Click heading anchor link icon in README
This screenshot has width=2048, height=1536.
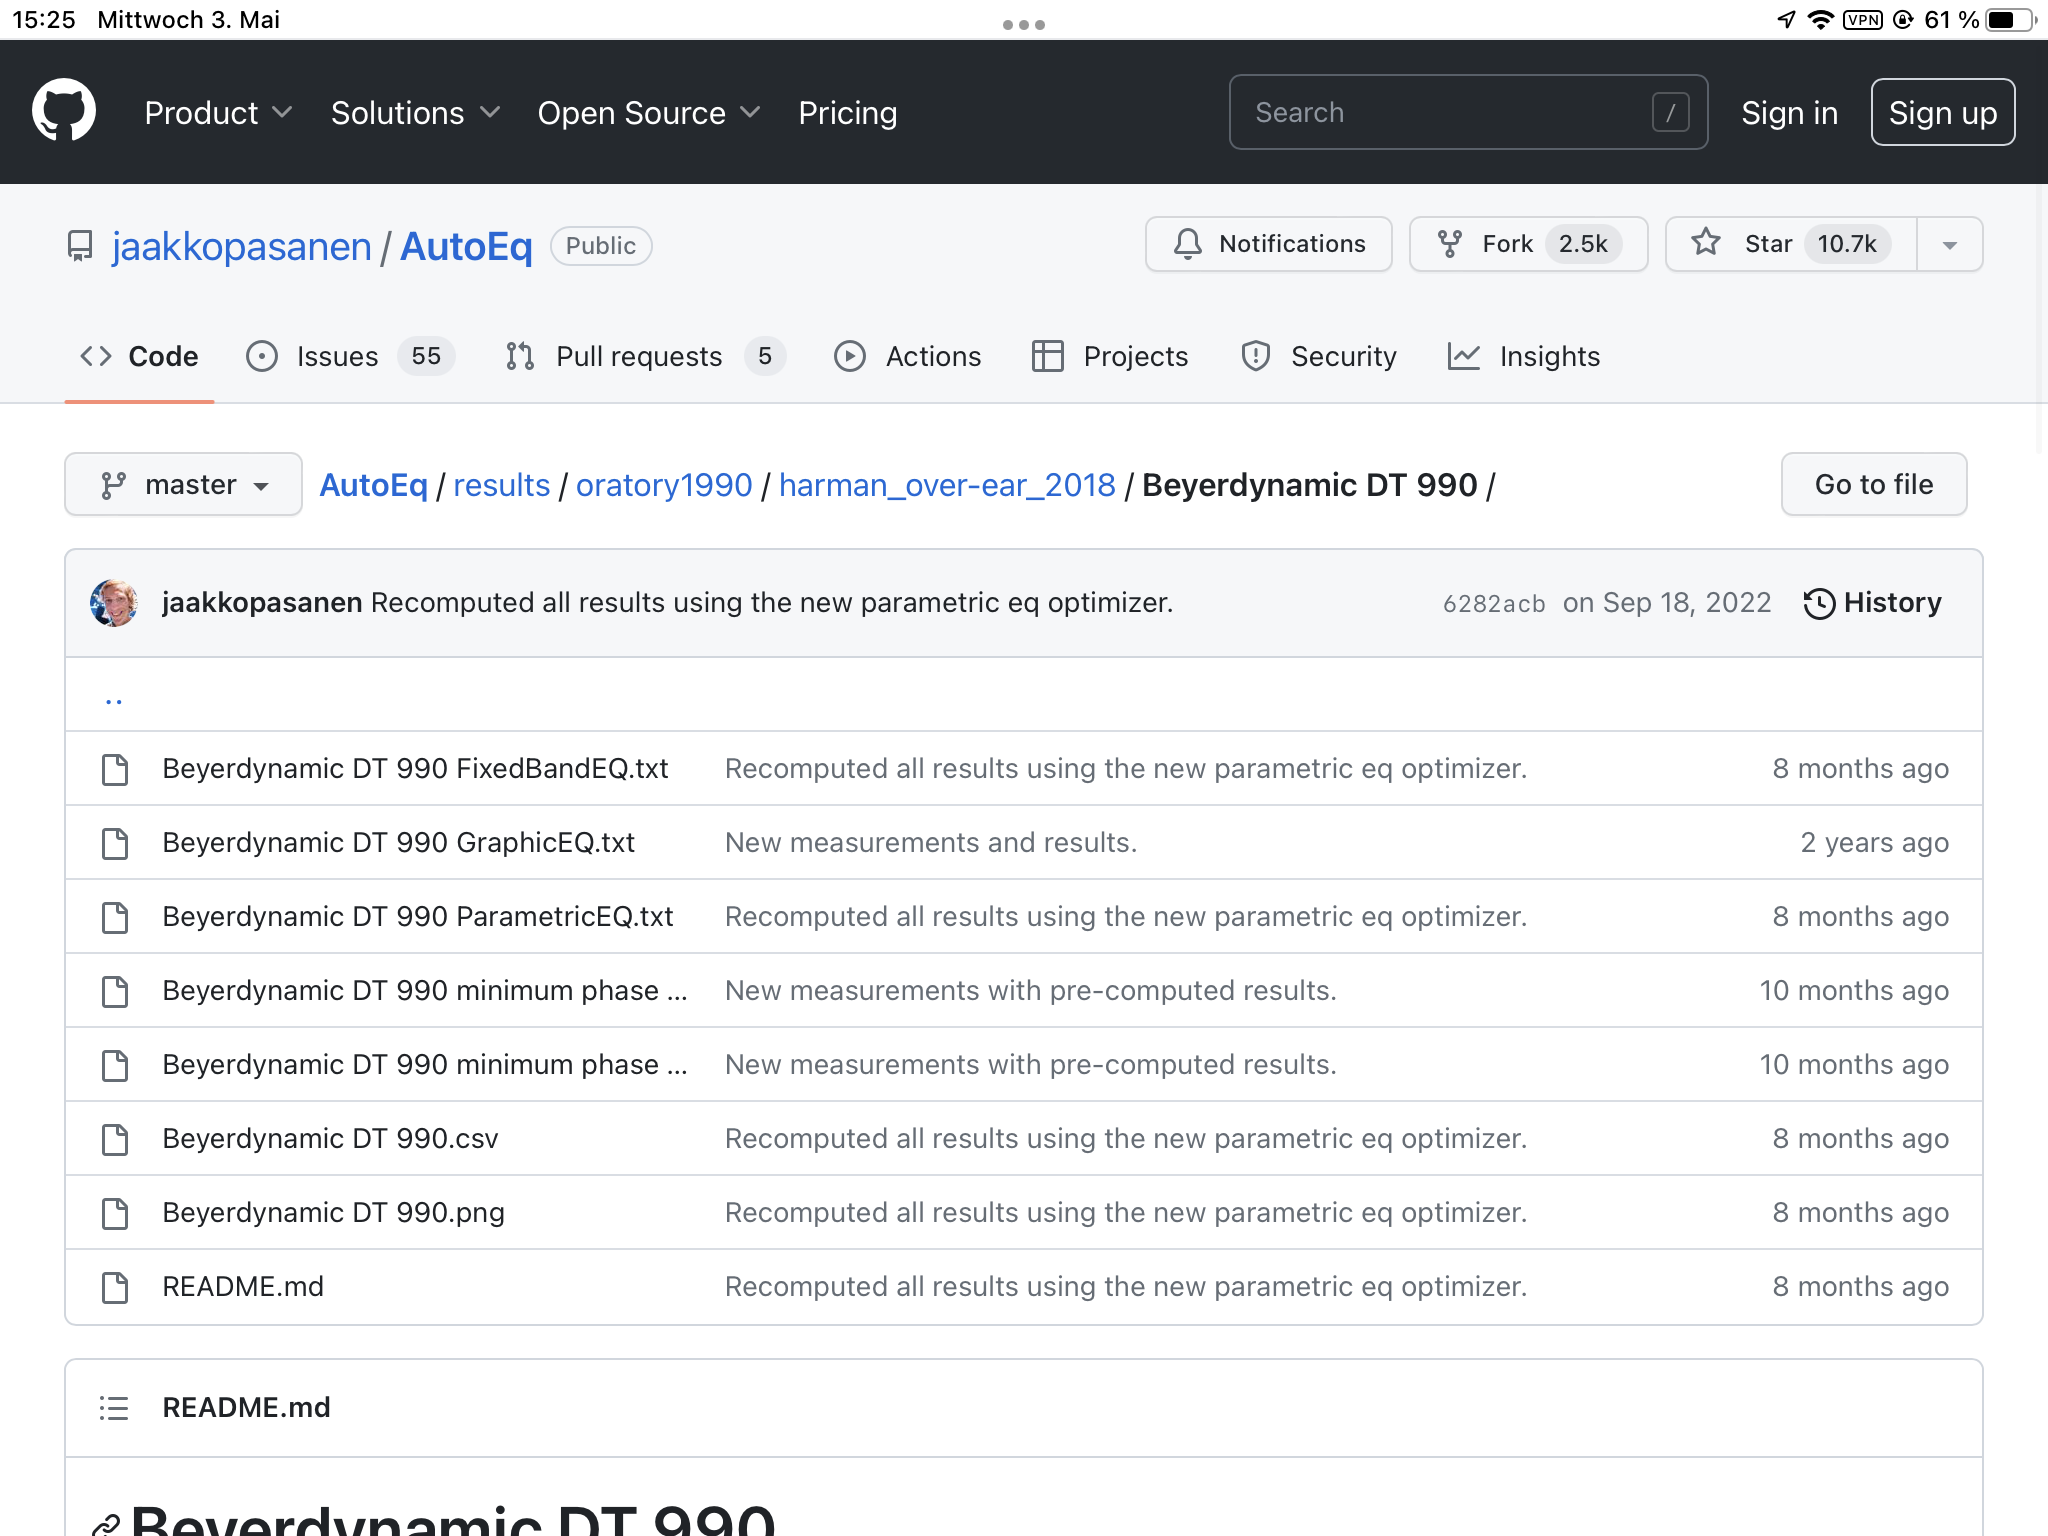coord(106,1525)
